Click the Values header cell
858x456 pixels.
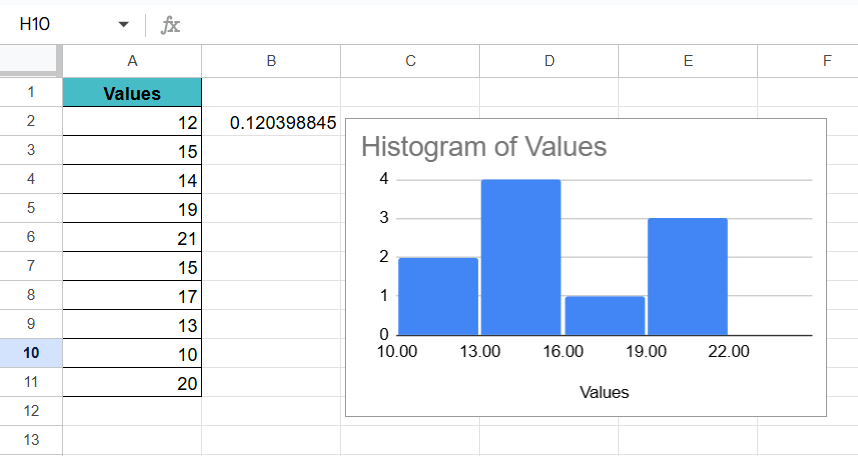point(132,93)
